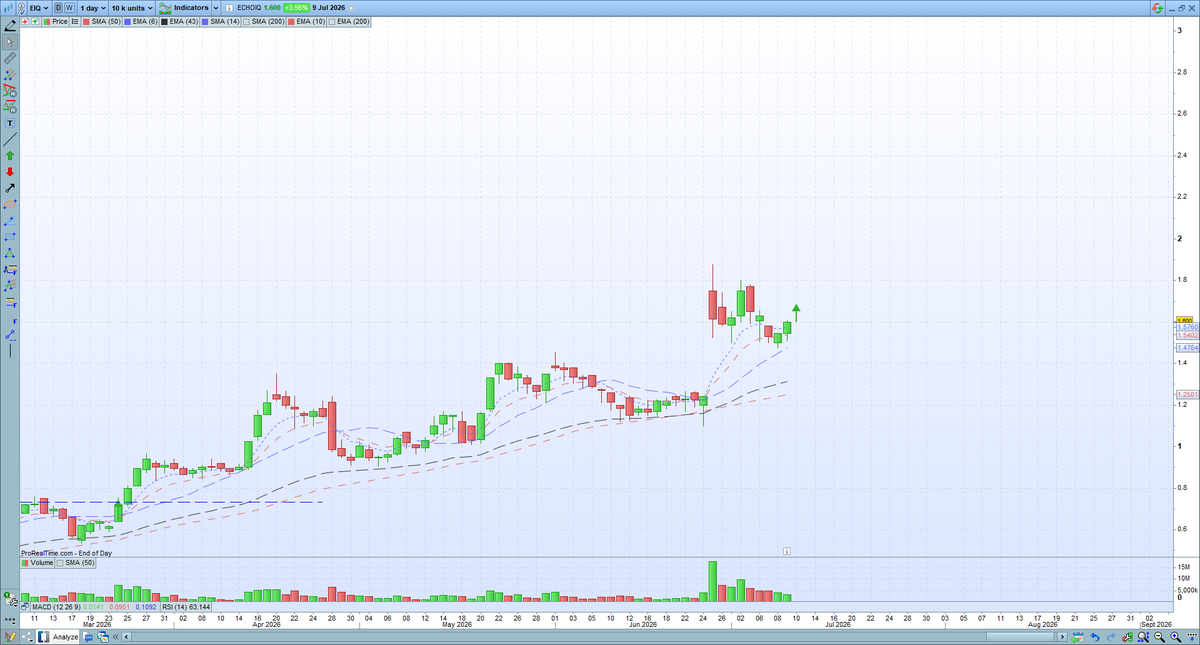
Task: Click the Analyze button
Action: (x=58, y=637)
